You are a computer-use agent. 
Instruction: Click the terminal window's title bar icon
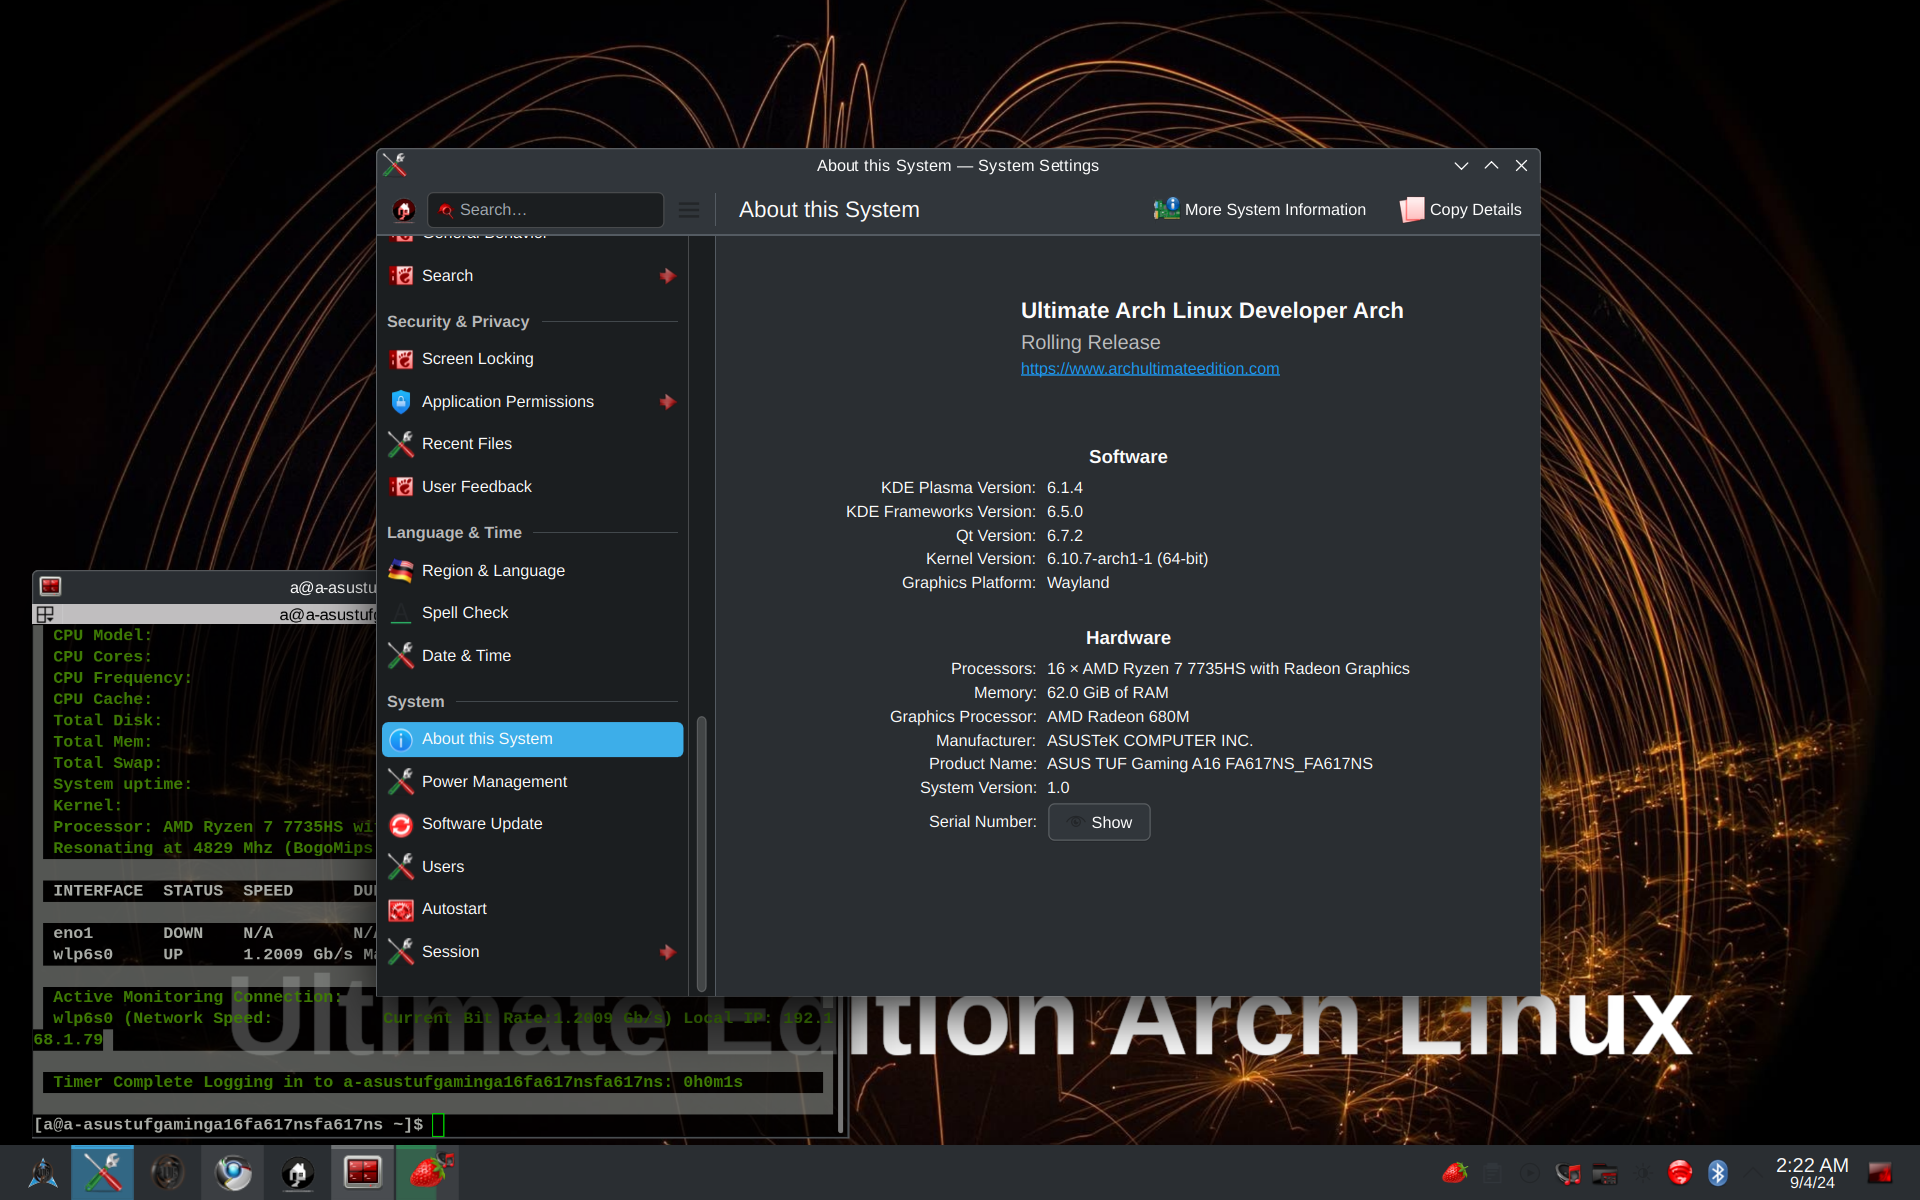pyautogui.click(x=50, y=587)
